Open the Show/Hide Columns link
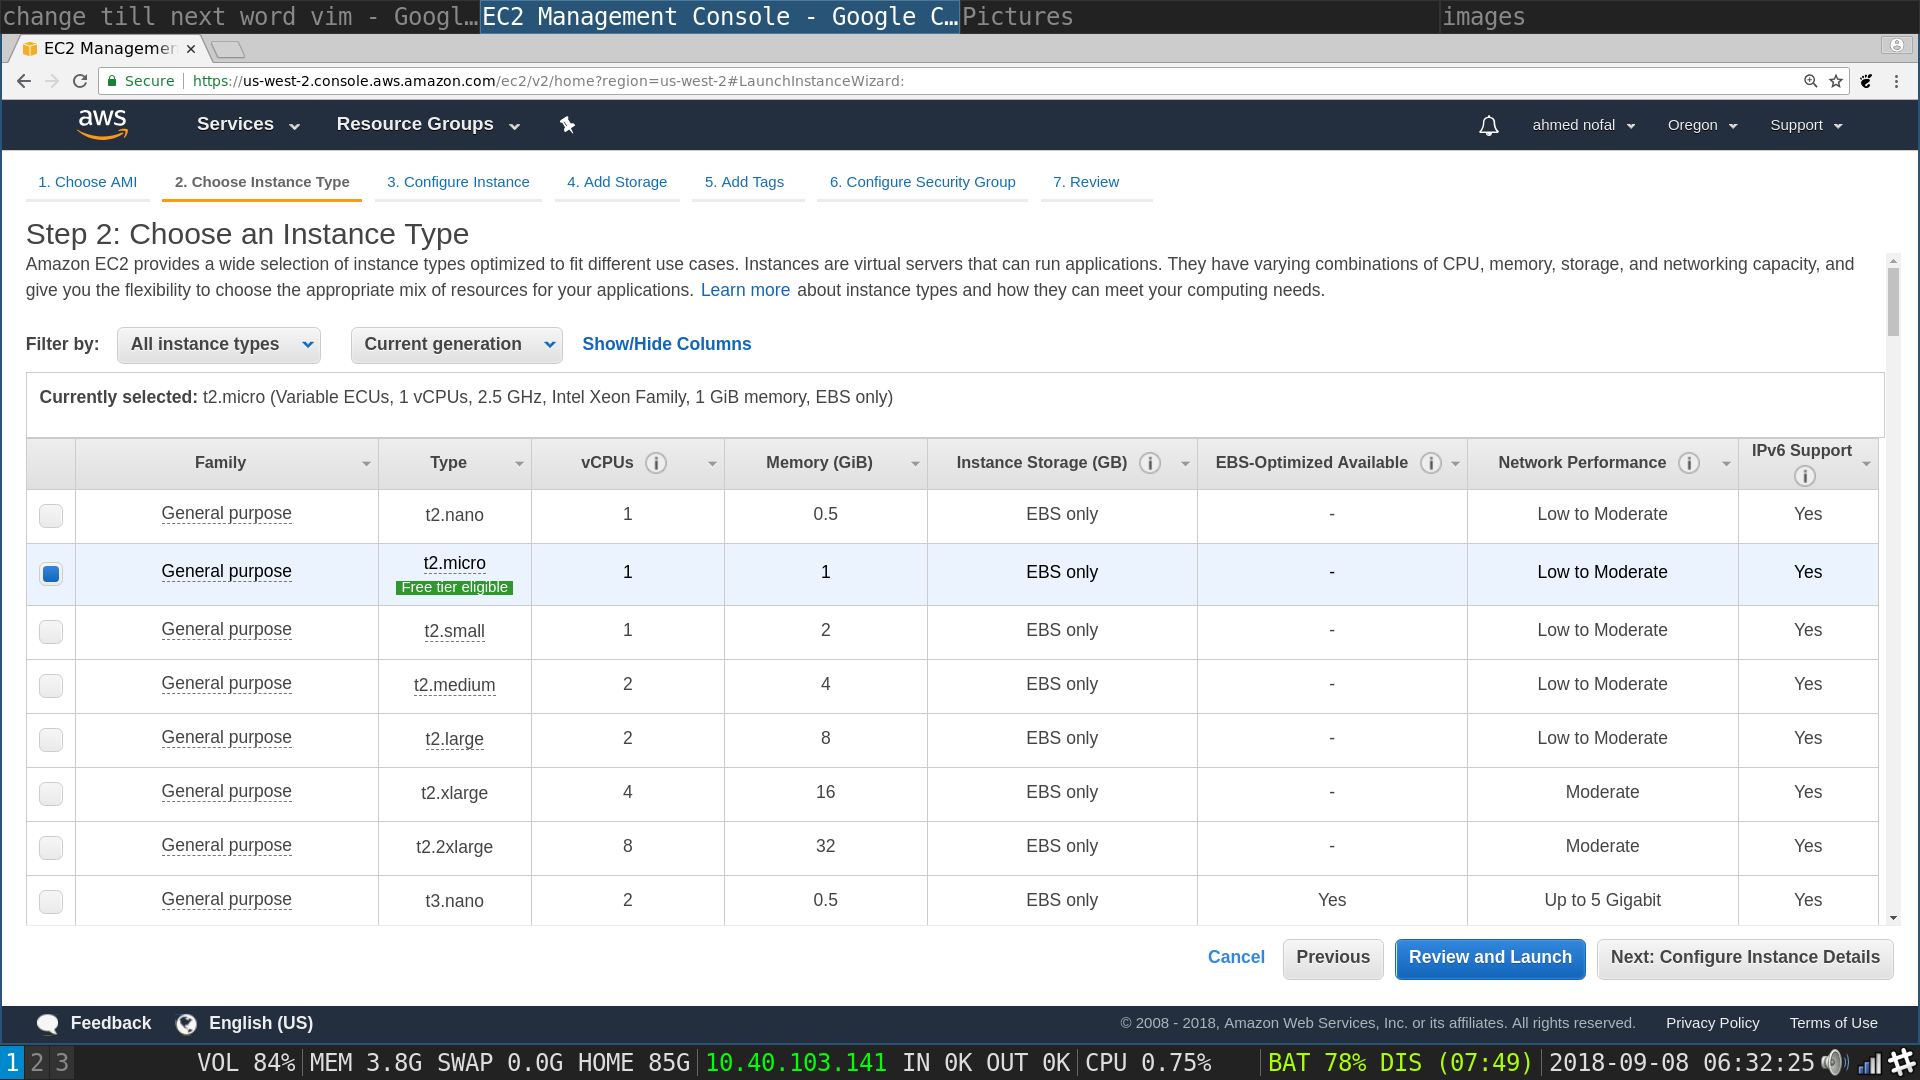 [x=667, y=344]
